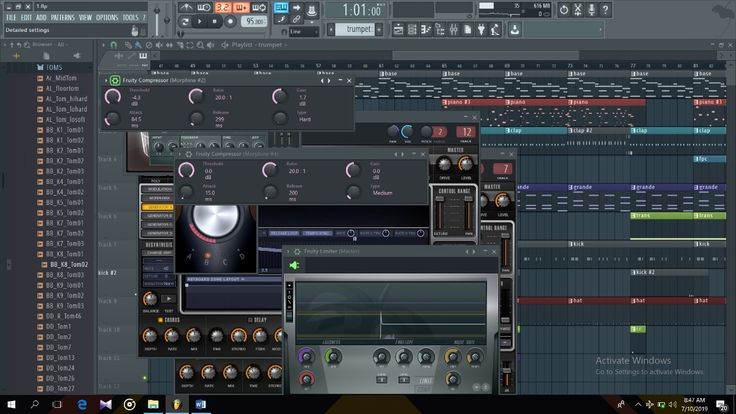Toggle the 3.2 countdown-before-recording button

coord(223,8)
